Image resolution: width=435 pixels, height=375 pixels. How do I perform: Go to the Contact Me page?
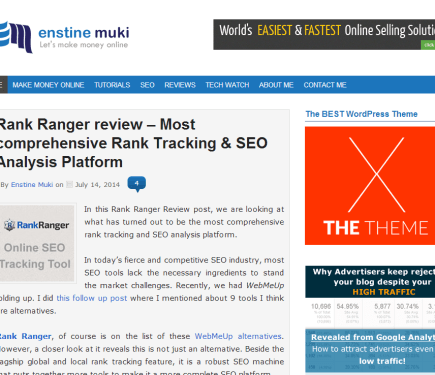[x=325, y=85]
